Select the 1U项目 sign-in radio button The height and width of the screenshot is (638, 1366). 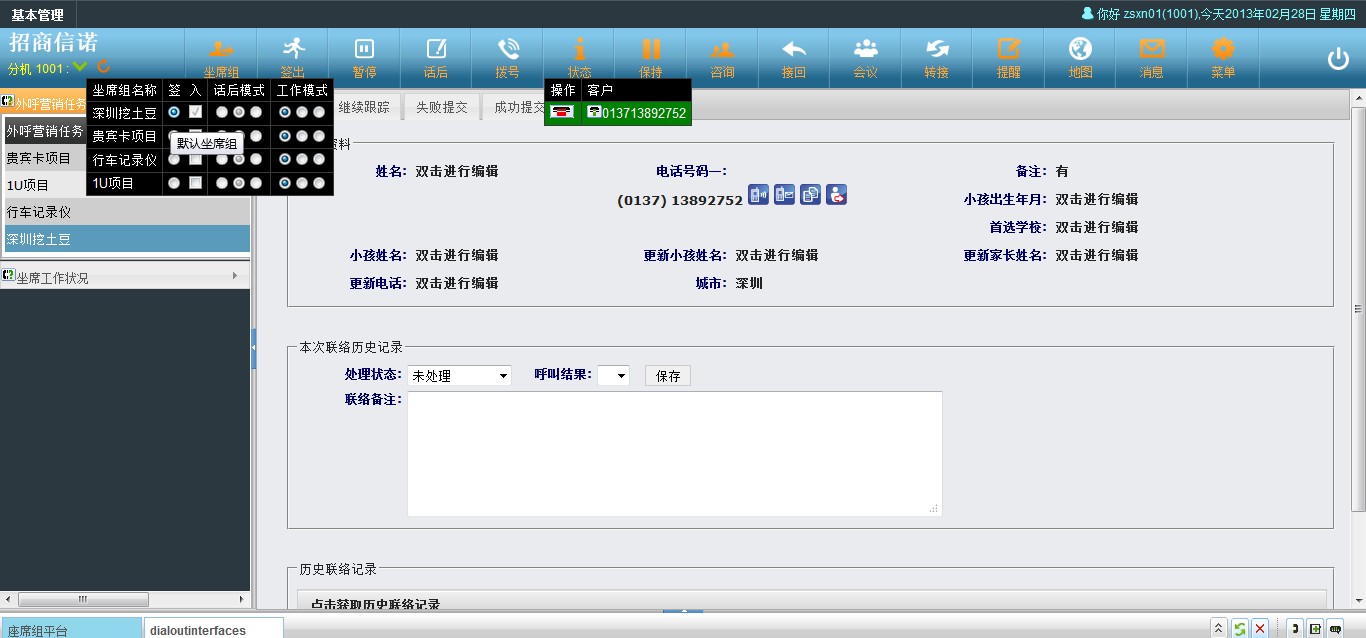coord(174,183)
